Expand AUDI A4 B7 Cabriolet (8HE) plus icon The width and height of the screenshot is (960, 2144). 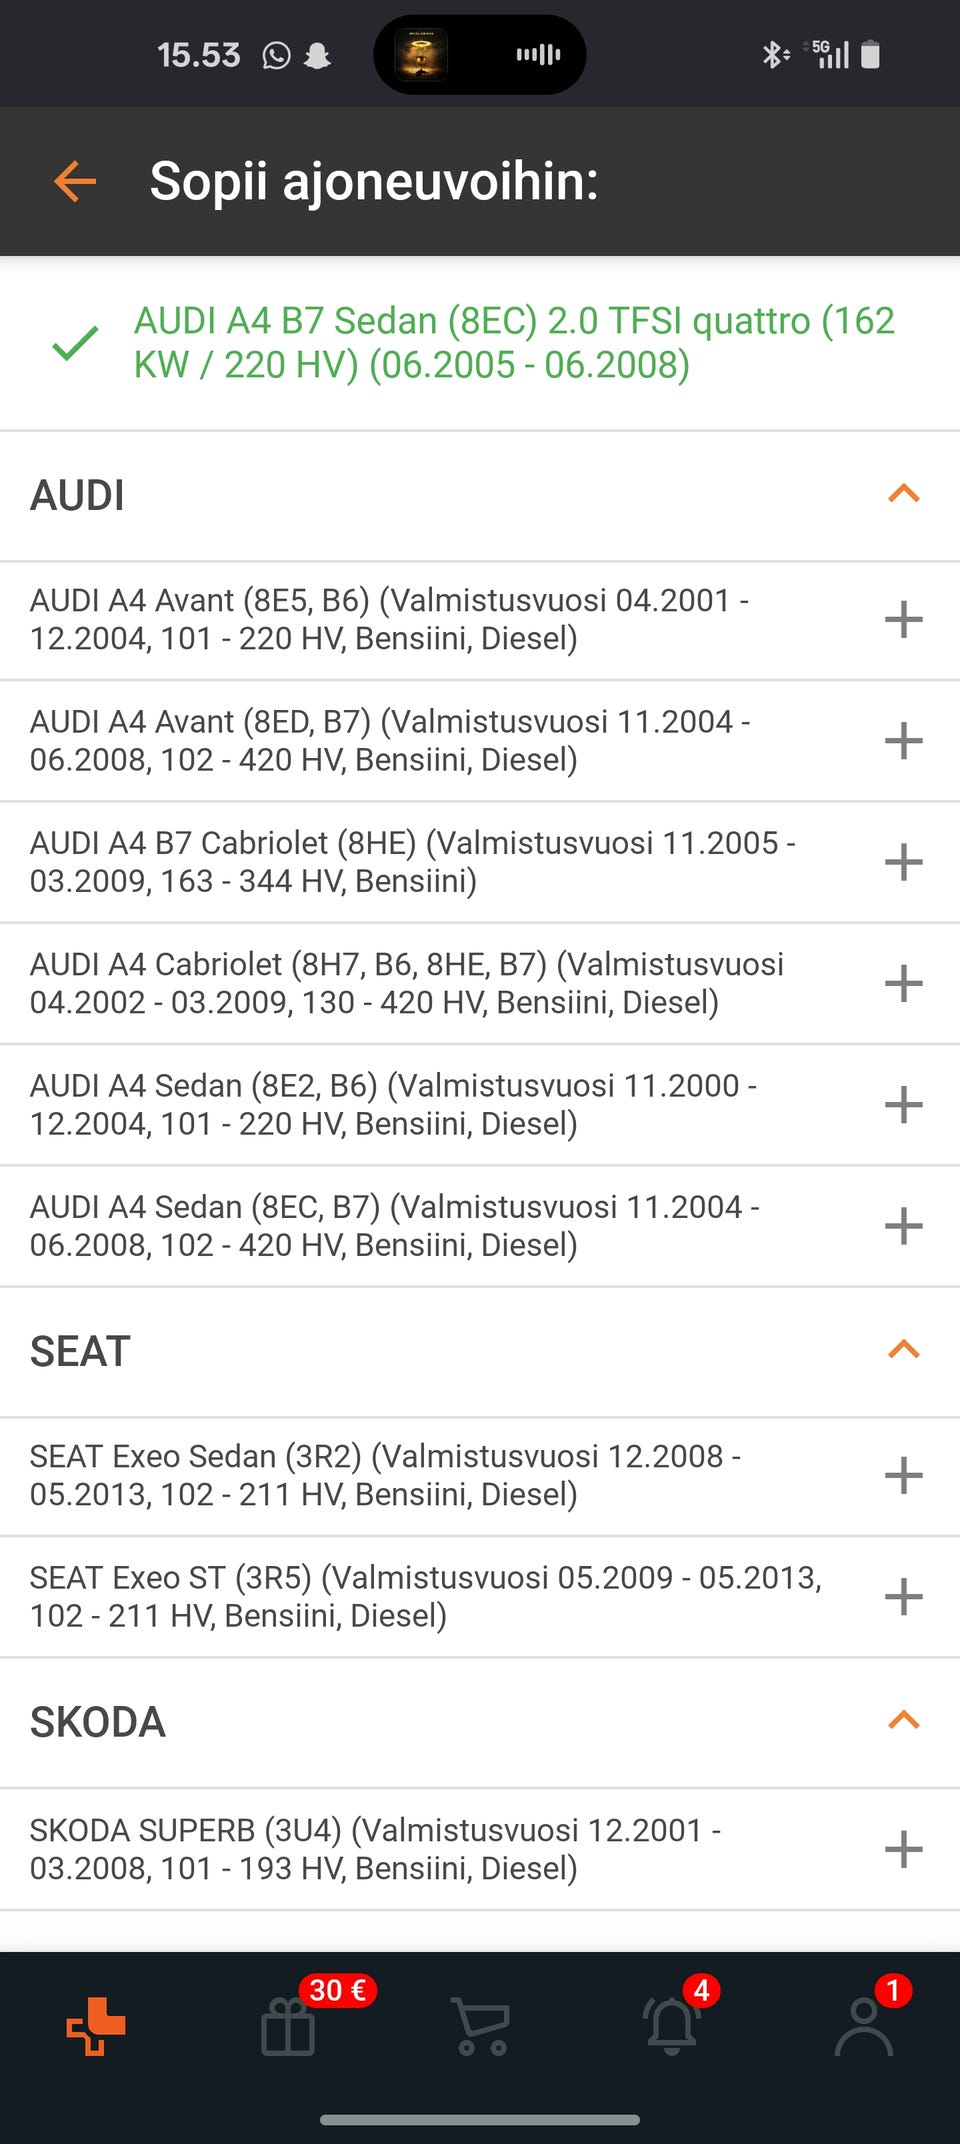tap(903, 862)
